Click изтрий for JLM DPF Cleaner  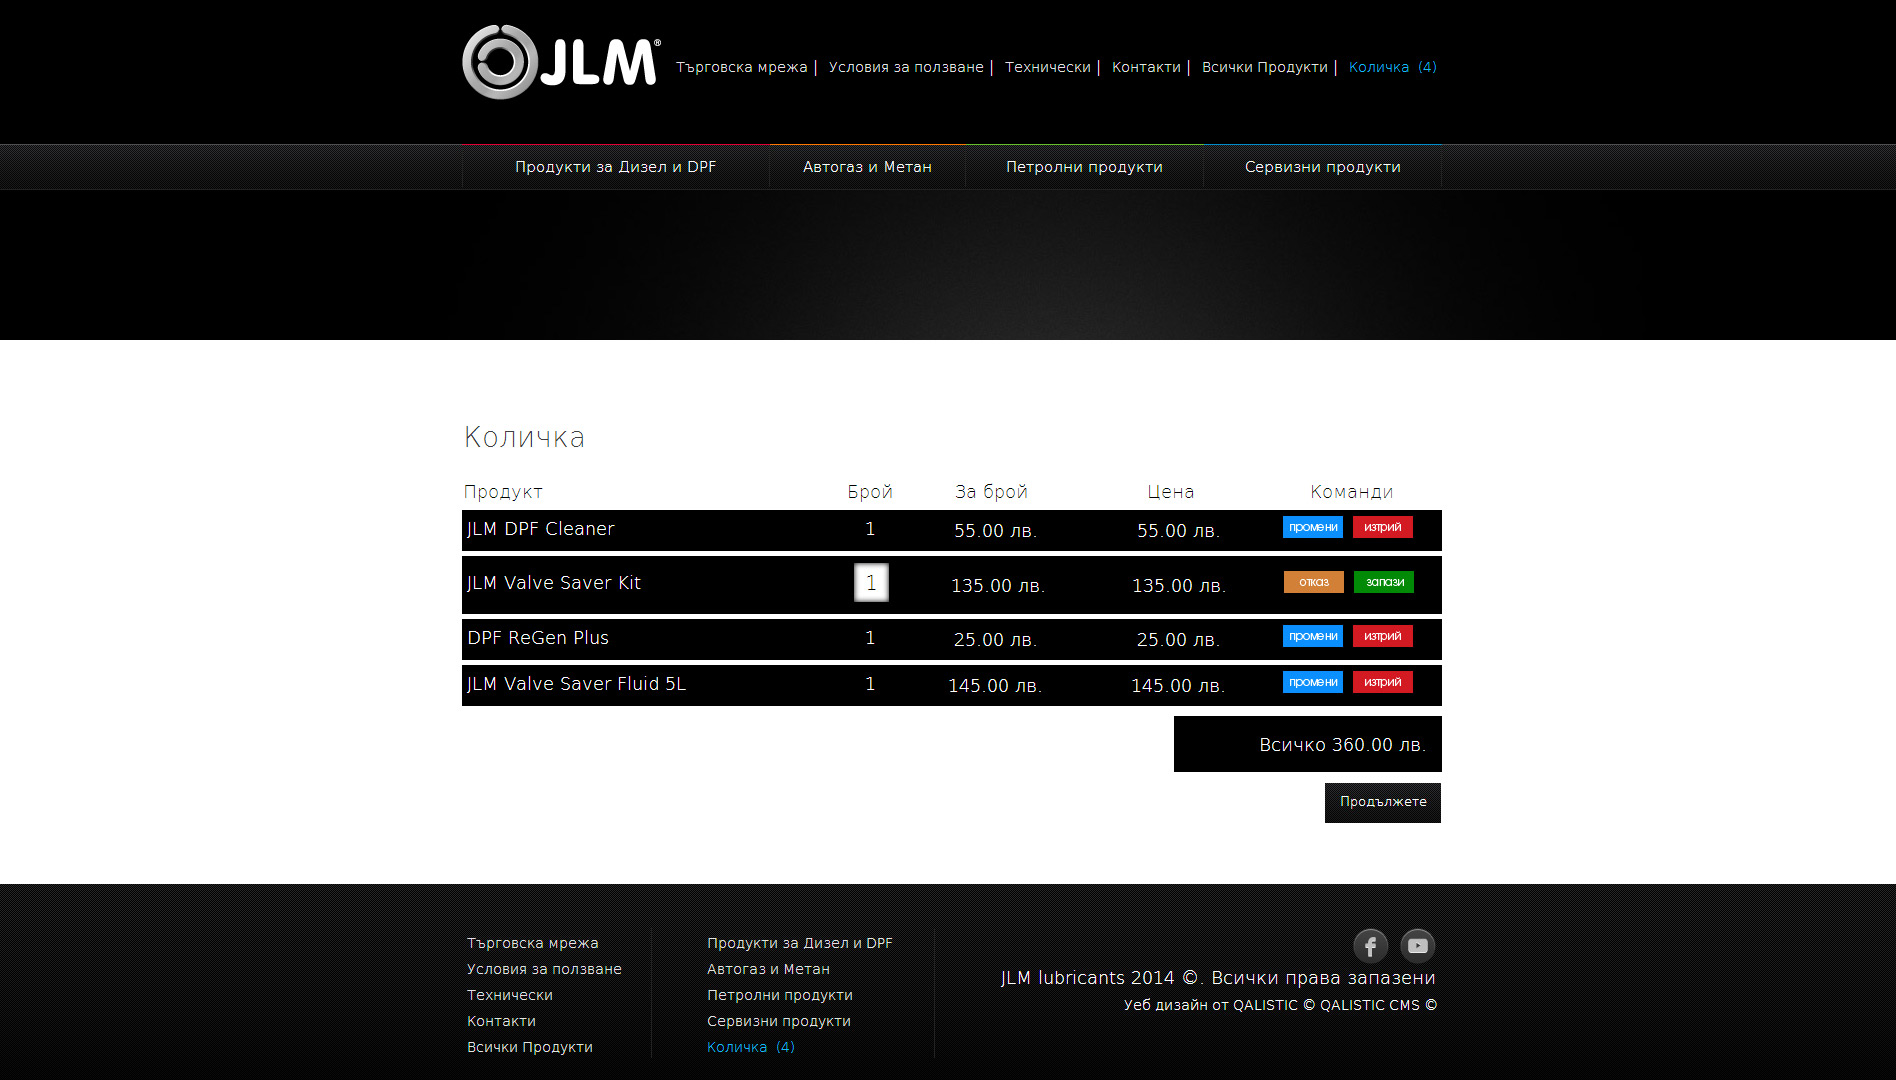[1383, 527]
